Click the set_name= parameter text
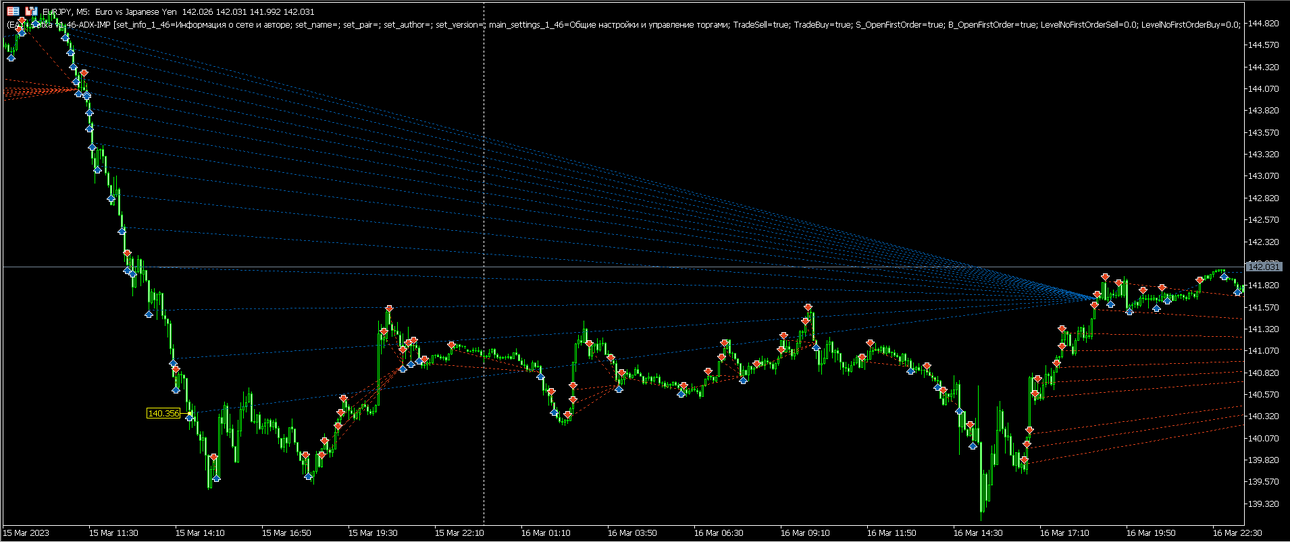Screen dimensions: 1290x542 tap(317, 24)
